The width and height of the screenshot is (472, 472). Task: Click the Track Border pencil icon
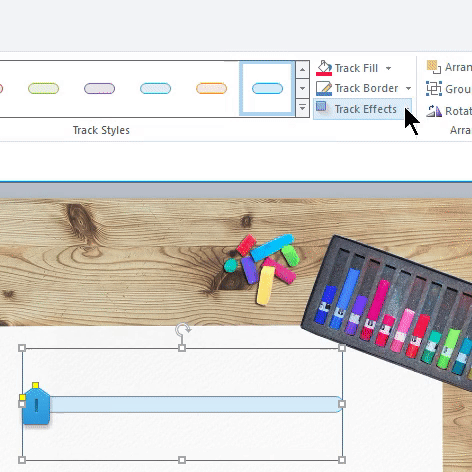[324, 88]
